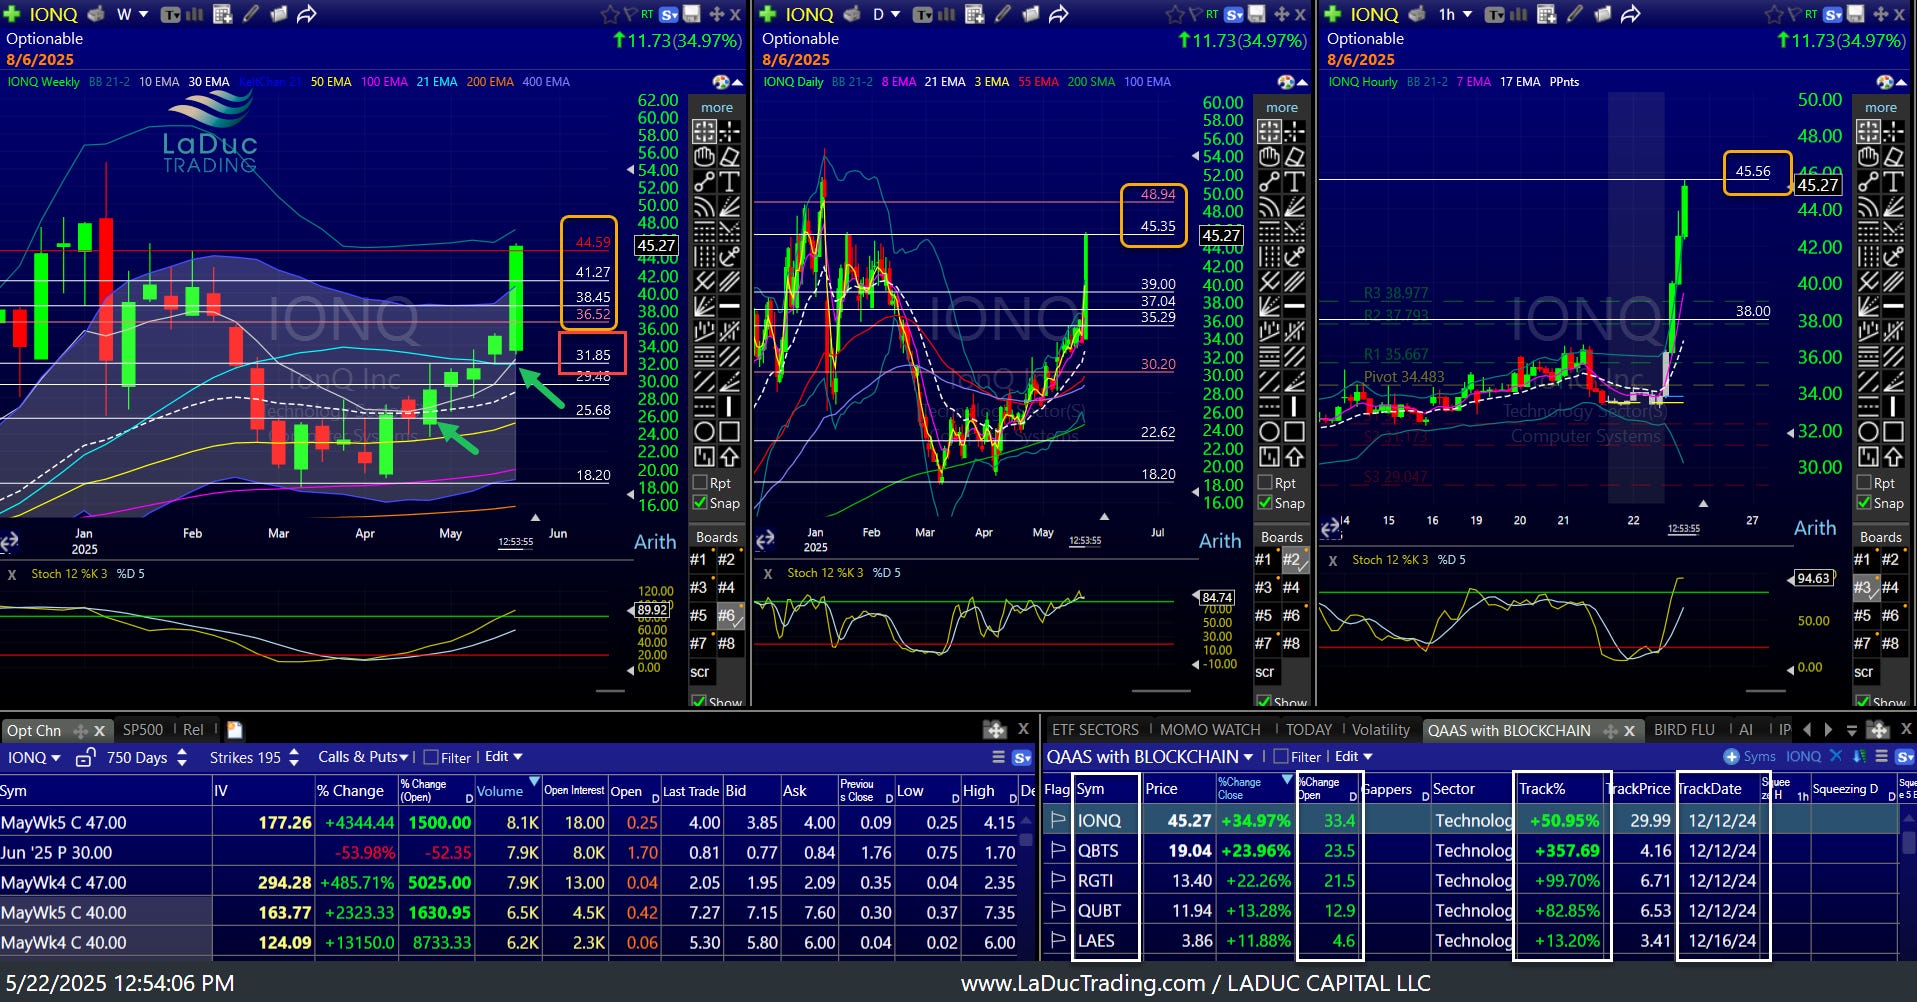Select the text T tool in weekly drawing toolbar
This screenshot has height=1002, width=1917.
click(729, 181)
